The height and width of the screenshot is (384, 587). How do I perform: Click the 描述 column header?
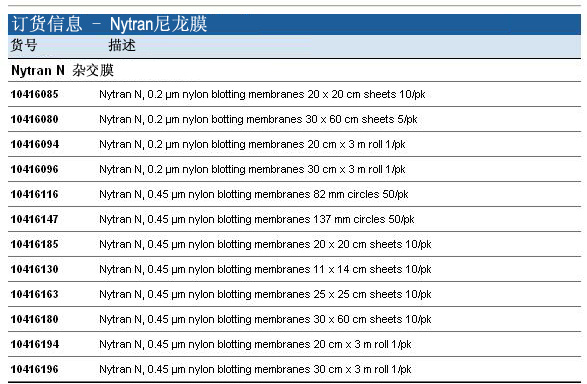(122, 45)
